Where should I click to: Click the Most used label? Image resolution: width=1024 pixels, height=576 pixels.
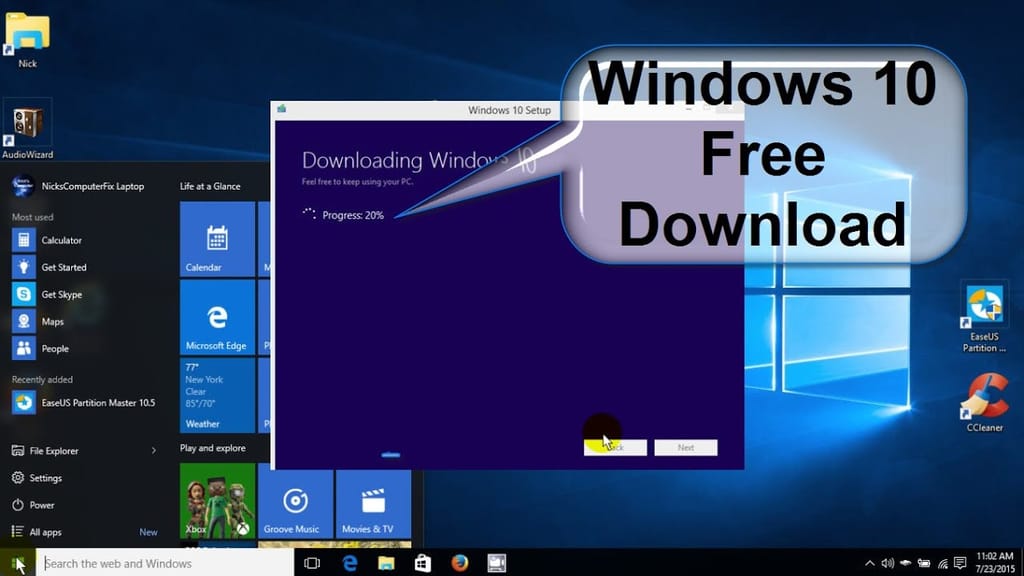click(x=33, y=217)
